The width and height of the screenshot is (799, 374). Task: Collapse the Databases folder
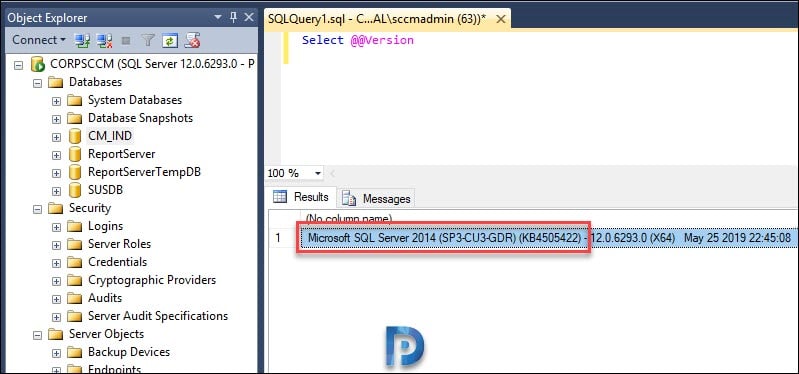click(x=37, y=83)
